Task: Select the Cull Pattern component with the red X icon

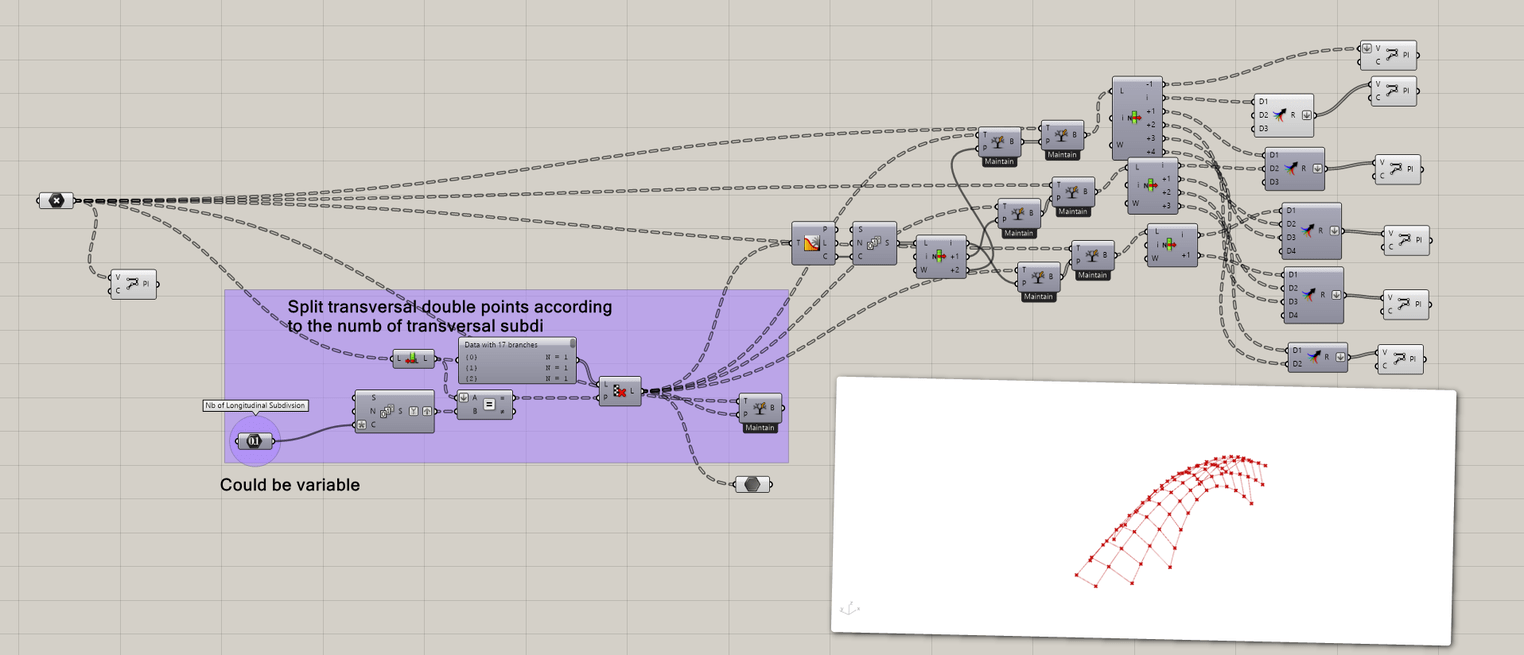Action: click(x=620, y=391)
